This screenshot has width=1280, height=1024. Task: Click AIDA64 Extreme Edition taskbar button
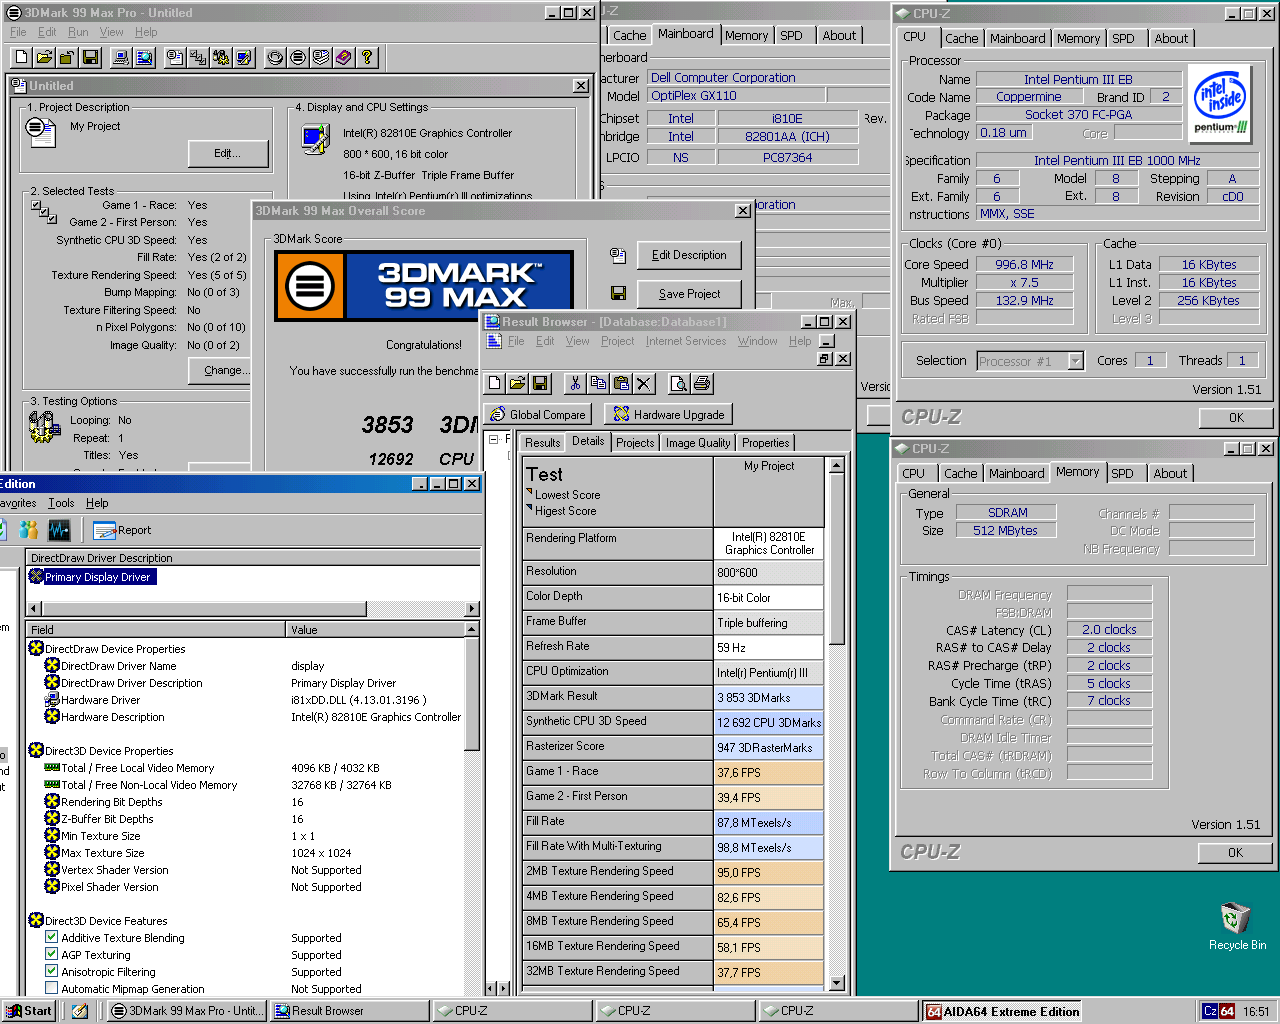(x=1002, y=1011)
